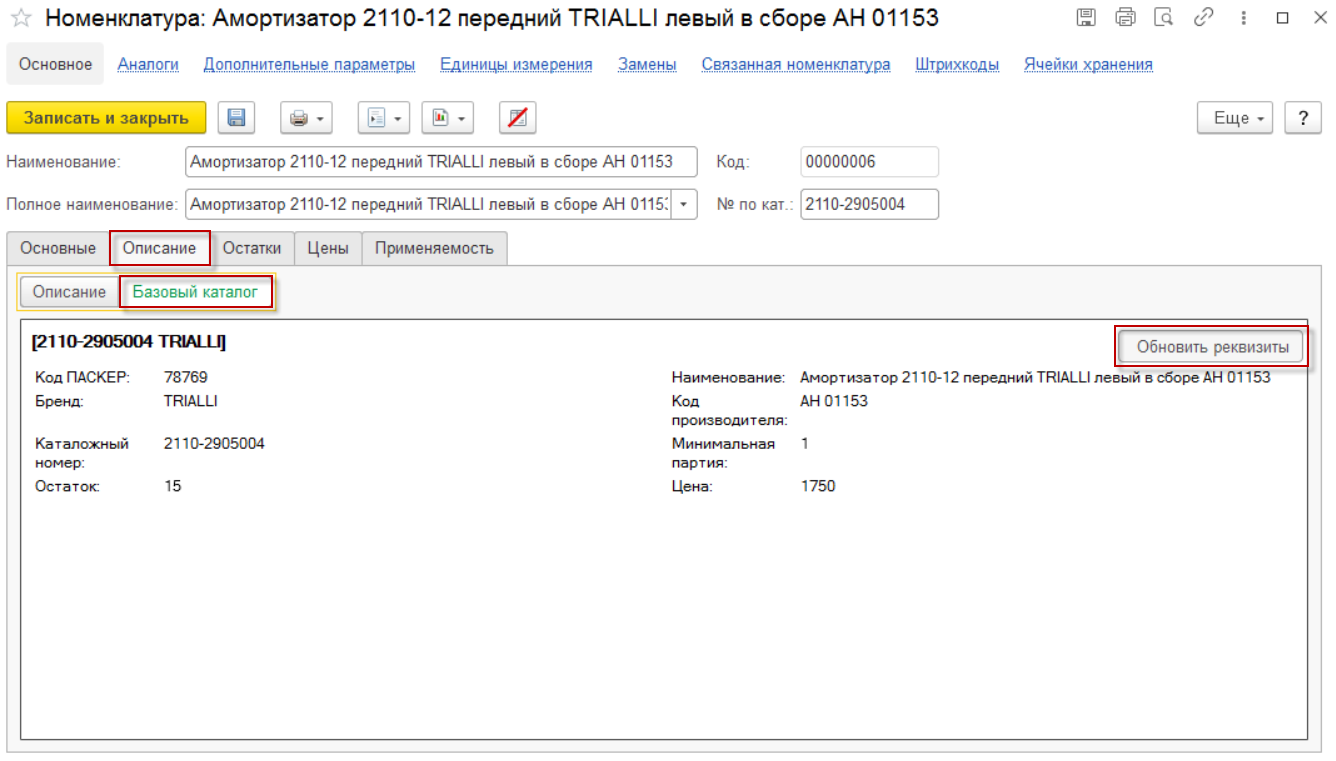Select the Цены tab

(x=328, y=248)
